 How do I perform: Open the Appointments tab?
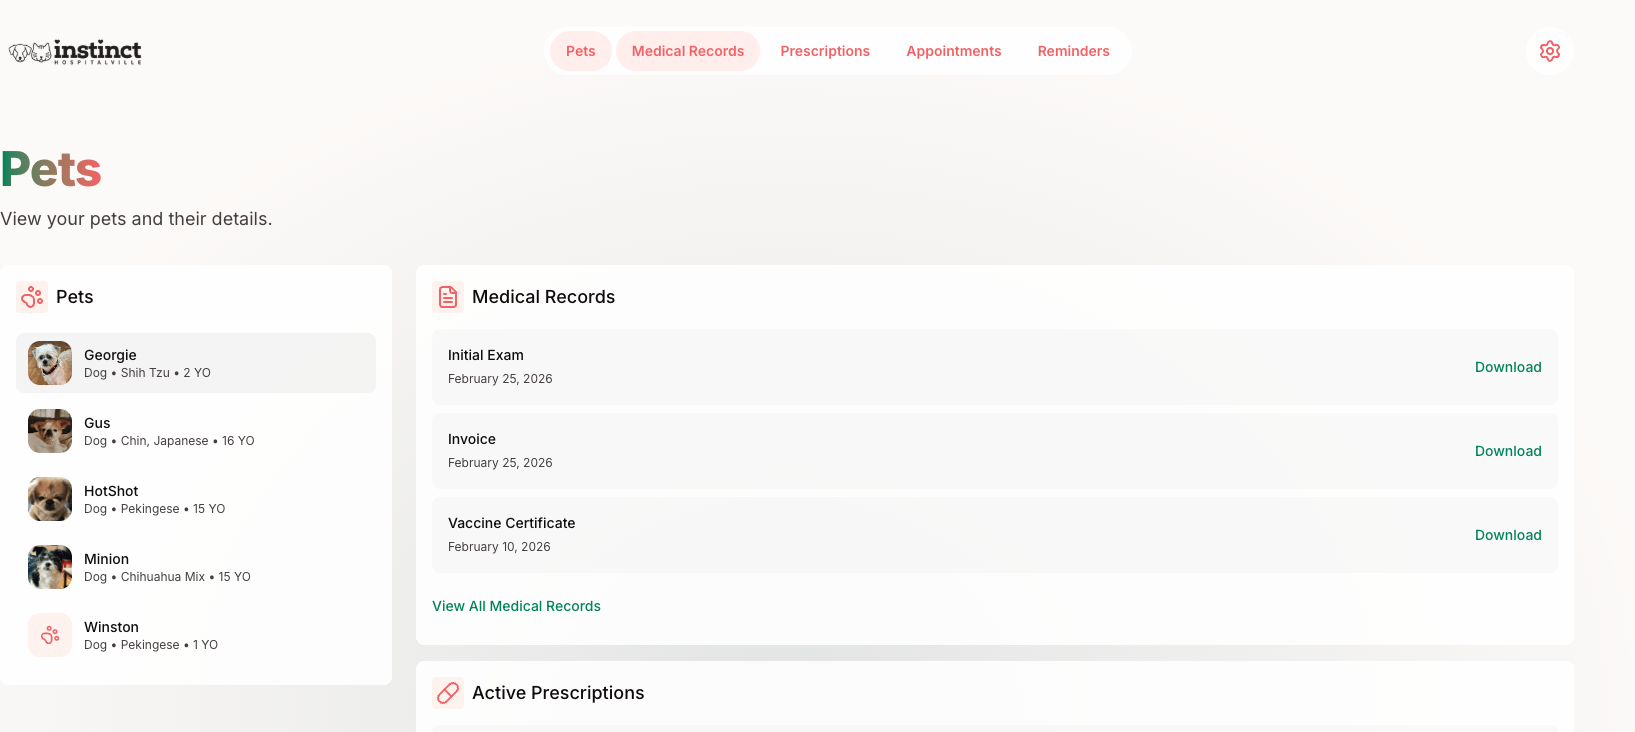(953, 51)
